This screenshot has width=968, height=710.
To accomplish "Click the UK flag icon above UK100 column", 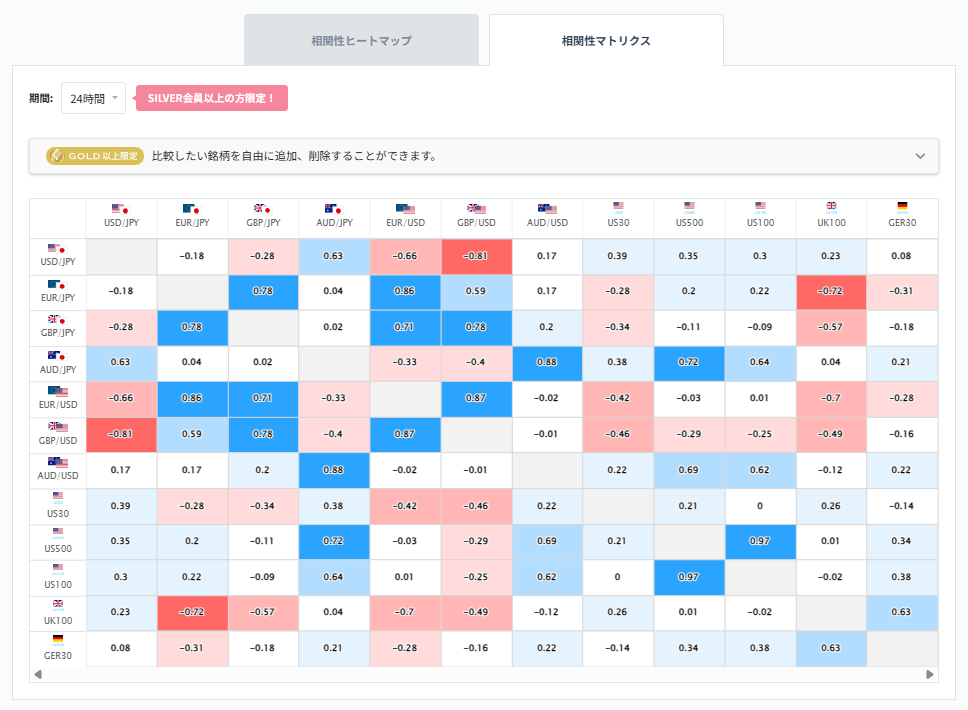I will [831, 204].
